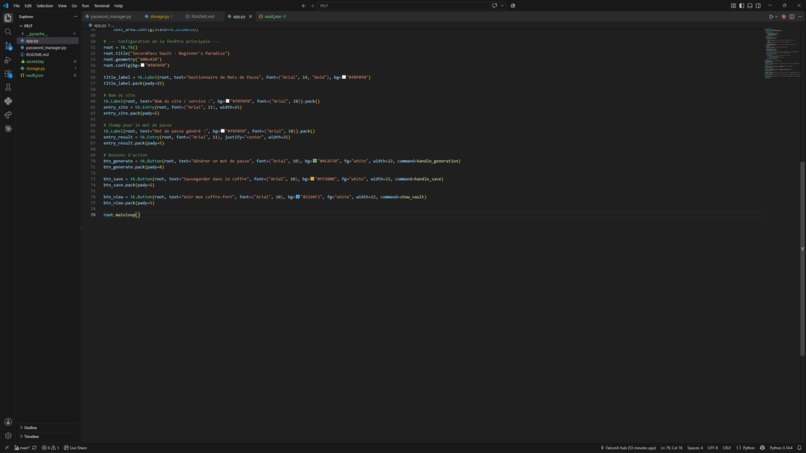The width and height of the screenshot is (806, 453).
Task: Open the Search view in the activity bar
Action: pyautogui.click(x=8, y=32)
